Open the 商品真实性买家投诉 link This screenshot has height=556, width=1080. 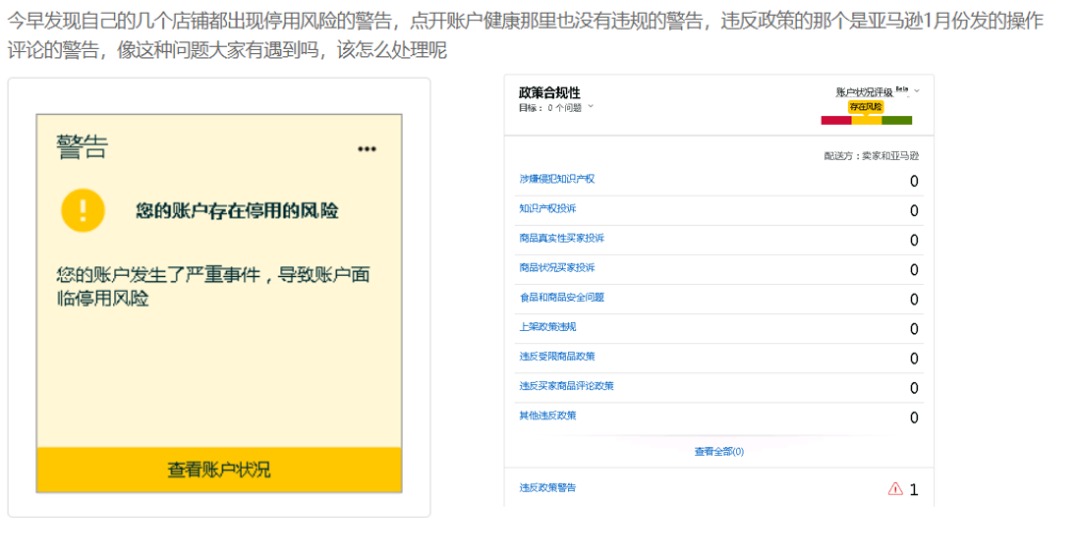tap(561, 238)
